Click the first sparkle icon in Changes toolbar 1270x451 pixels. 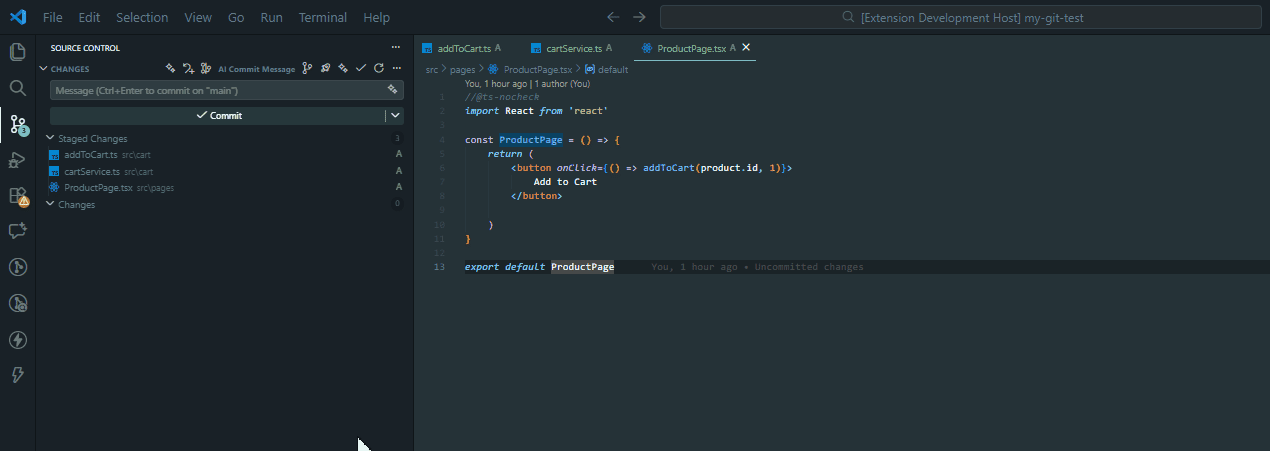pos(170,69)
